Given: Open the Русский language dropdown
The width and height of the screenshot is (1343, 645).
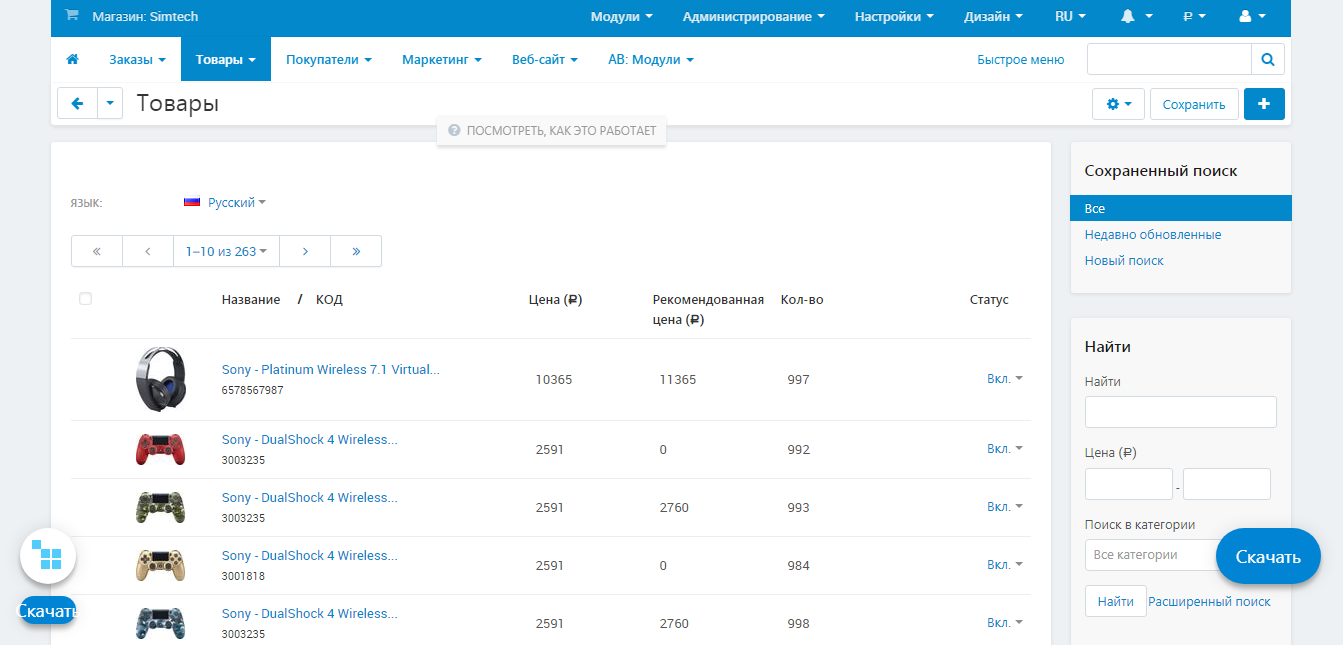Looking at the screenshot, I should pyautogui.click(x=237, y=202).
